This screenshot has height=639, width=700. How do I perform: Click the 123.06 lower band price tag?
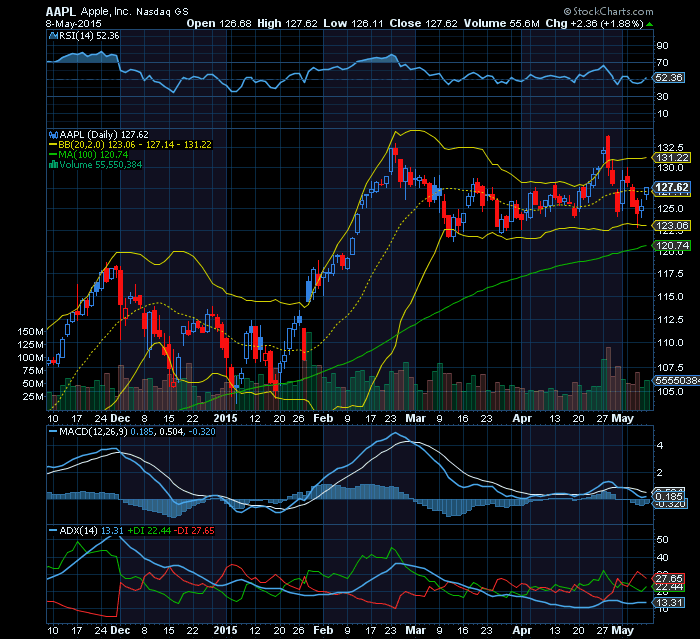[672, 226]
